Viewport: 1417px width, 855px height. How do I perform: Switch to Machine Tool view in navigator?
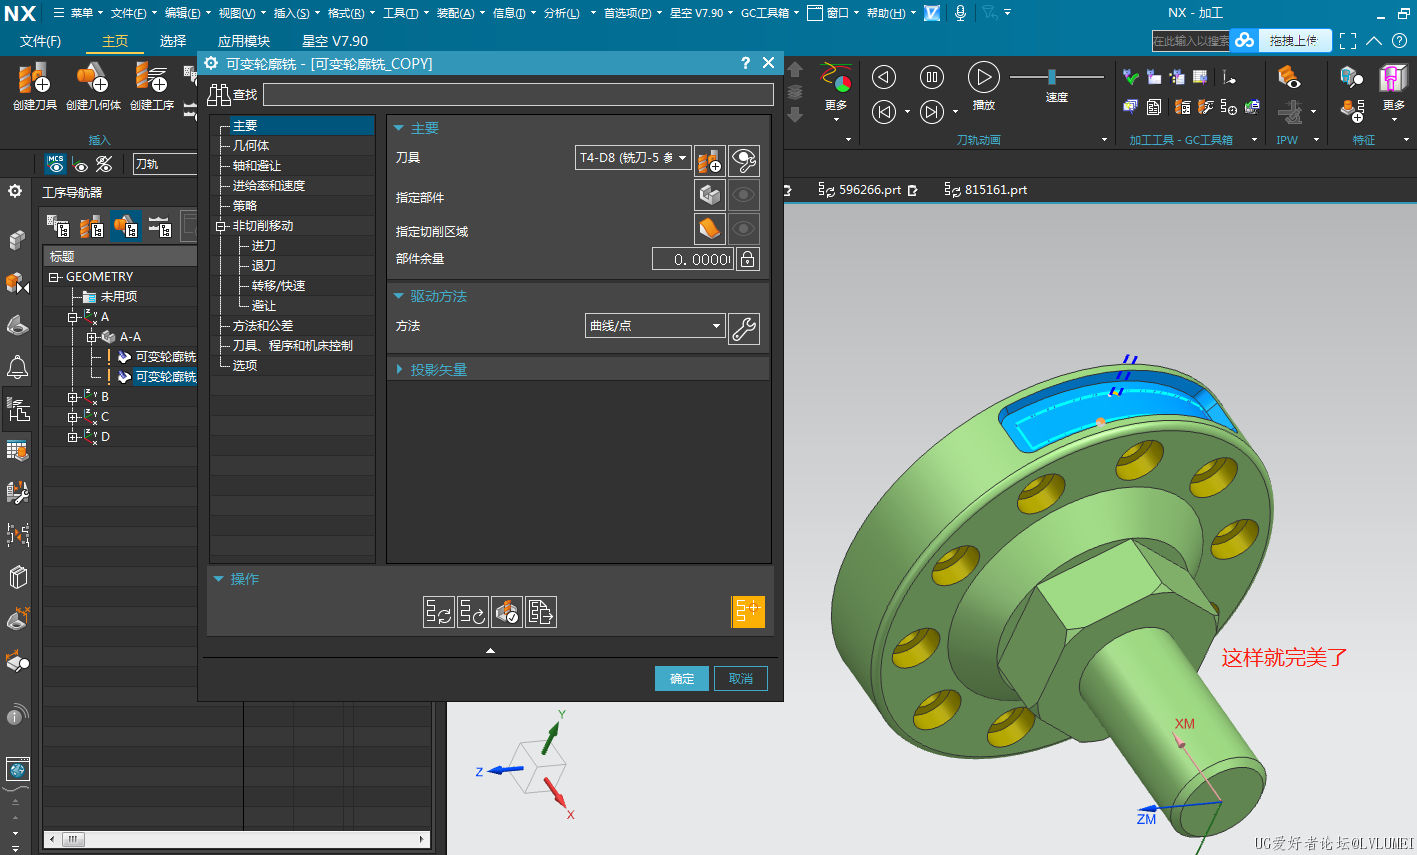tap(91, 227)
